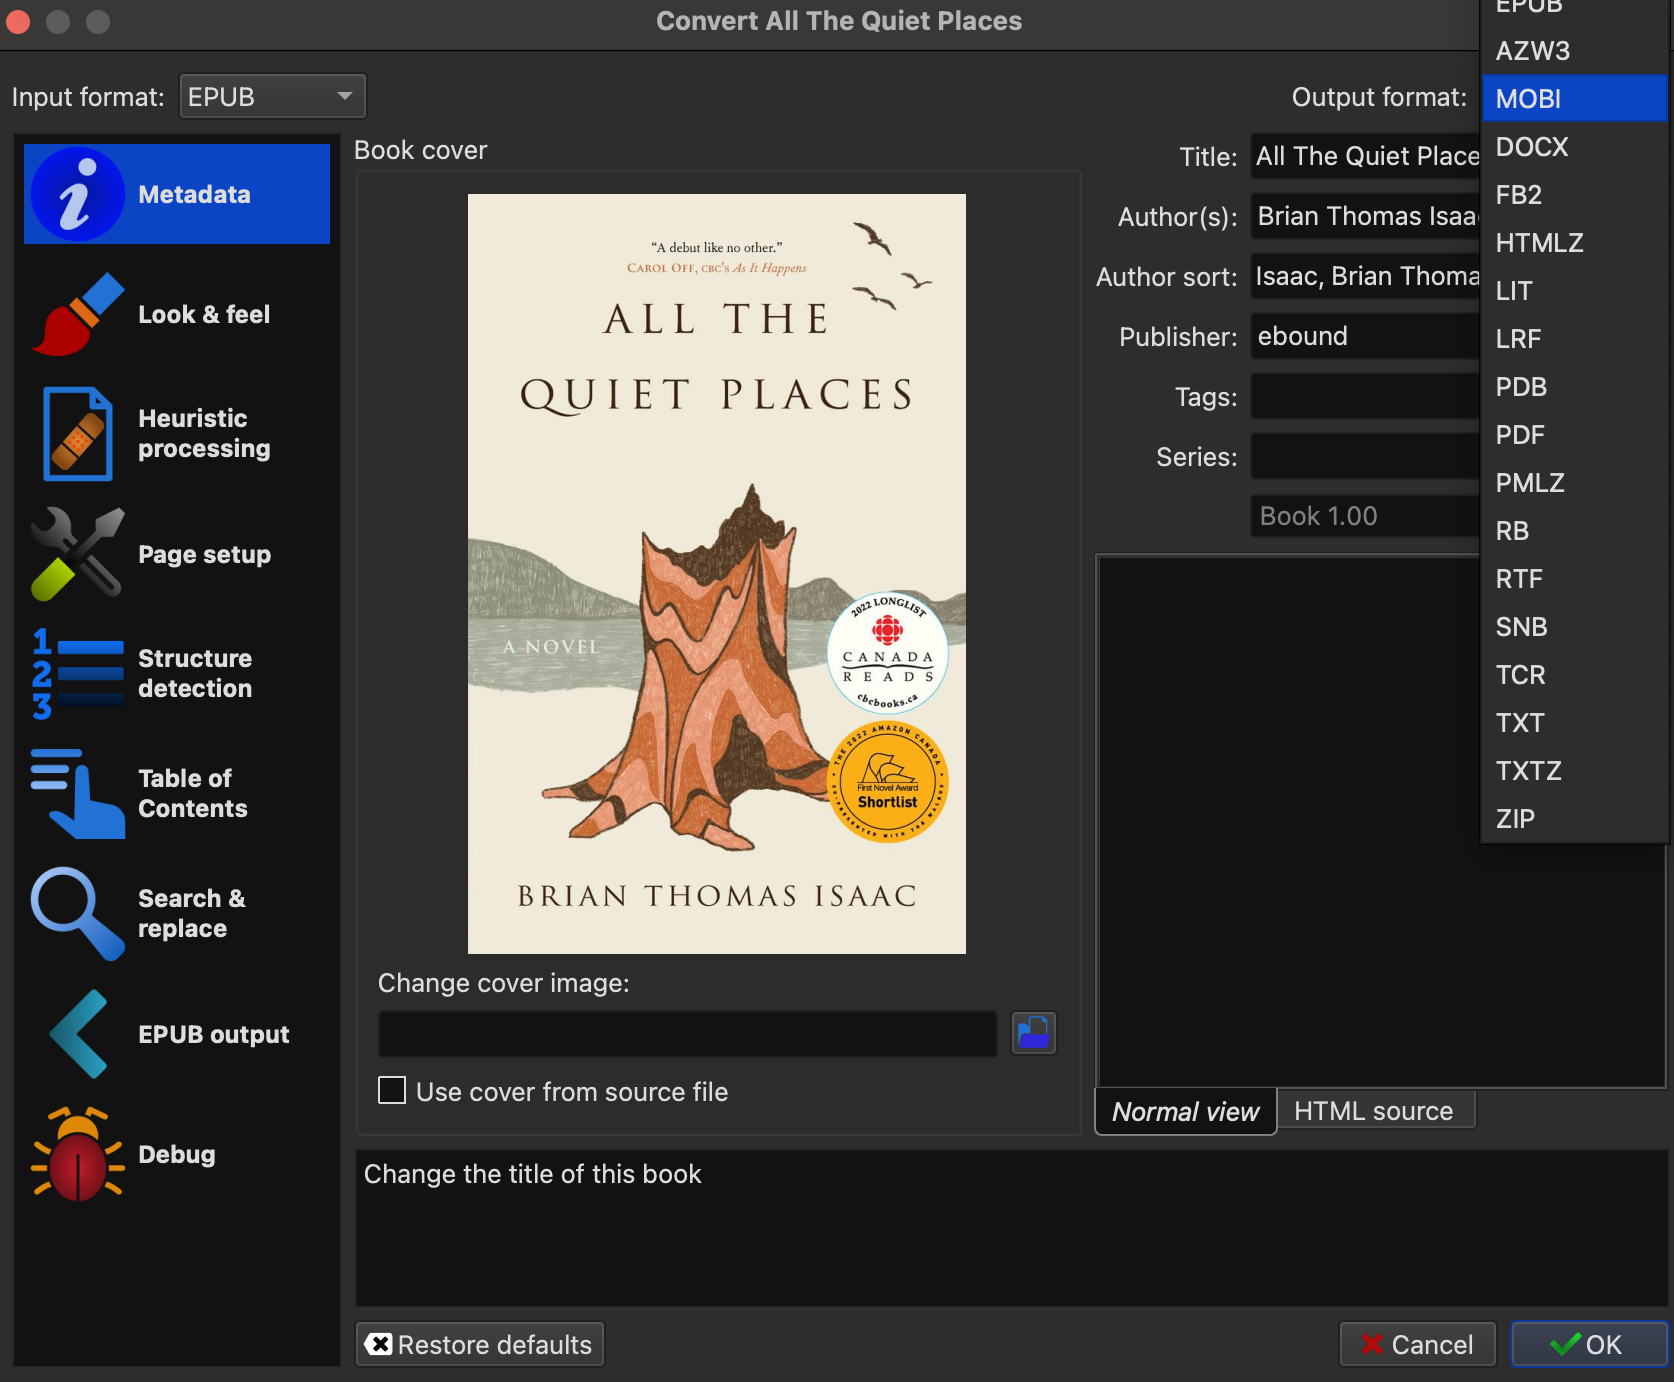
Task: Open Structure detection numbered list icon
Action: [x=78, y=674]
